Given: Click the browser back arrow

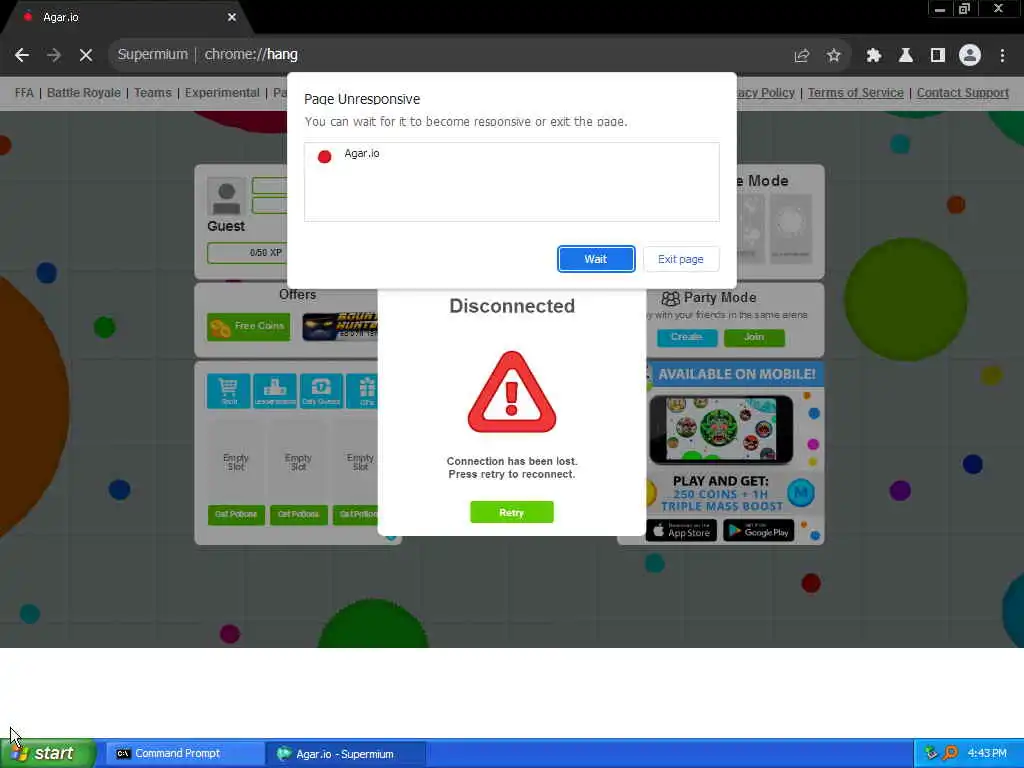Looking at the screenshot, I should coord(22,55).
